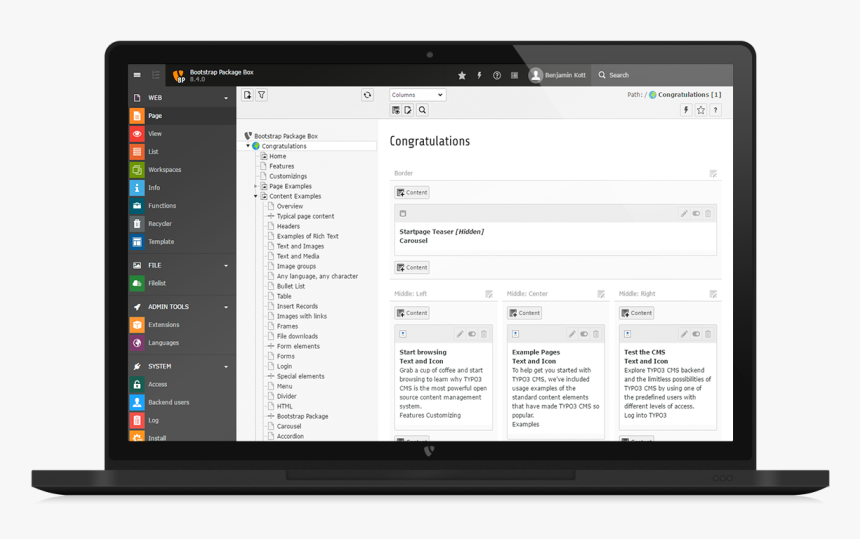Collapse the WEB module group
The image size is (860, 539).
pos(226,98)
